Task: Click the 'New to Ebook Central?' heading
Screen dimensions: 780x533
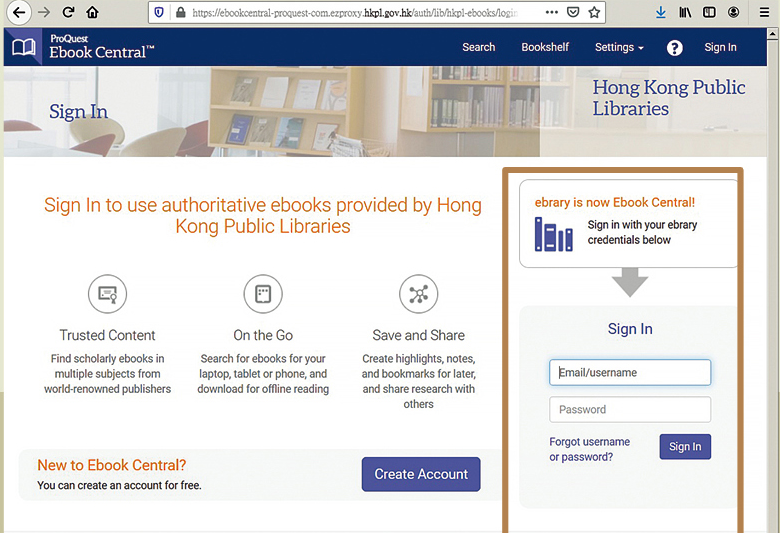Action: 111,465
